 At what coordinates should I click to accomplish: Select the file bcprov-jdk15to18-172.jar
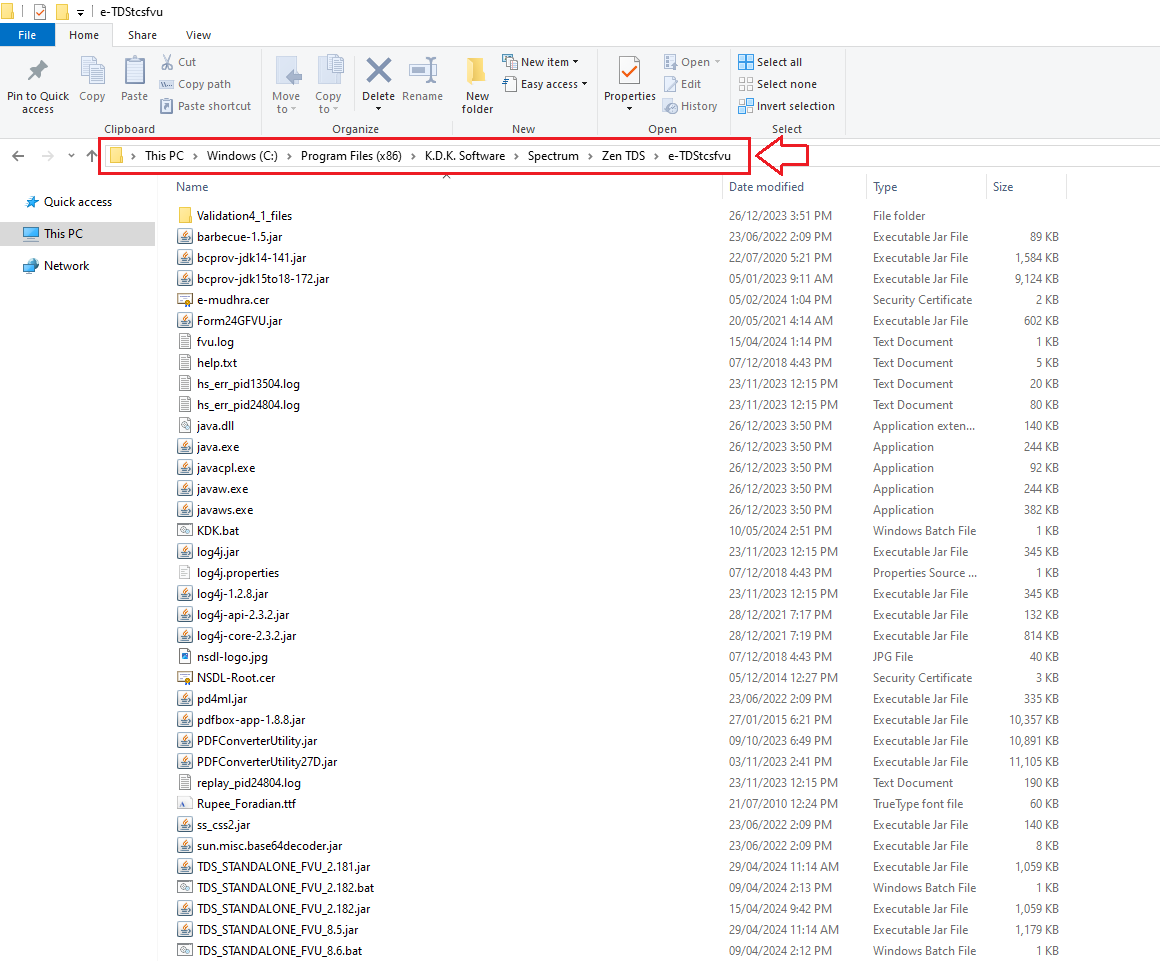tap(263, 279)
